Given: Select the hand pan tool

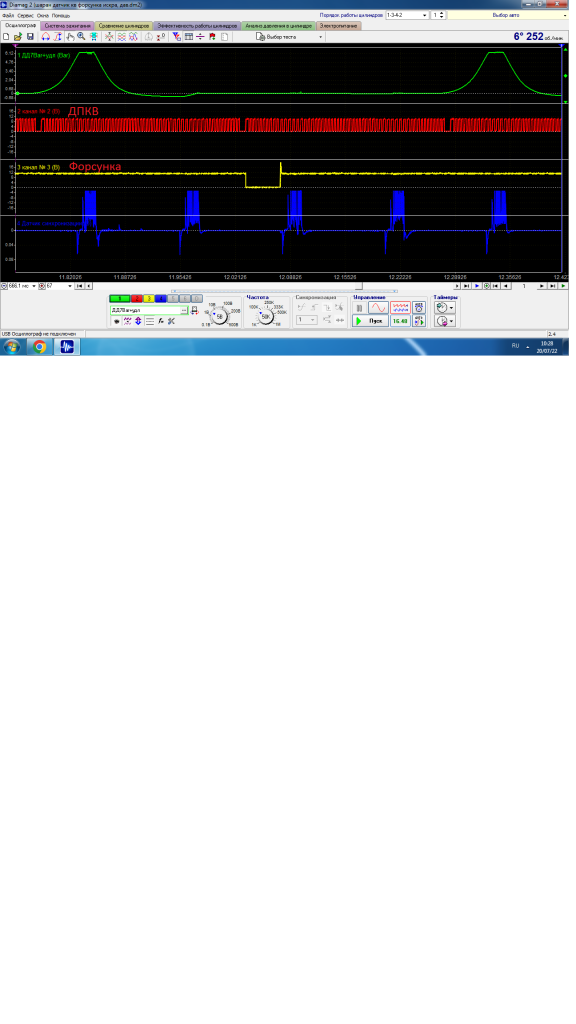Looking at the screenshot, I should (x=70, y=37).
